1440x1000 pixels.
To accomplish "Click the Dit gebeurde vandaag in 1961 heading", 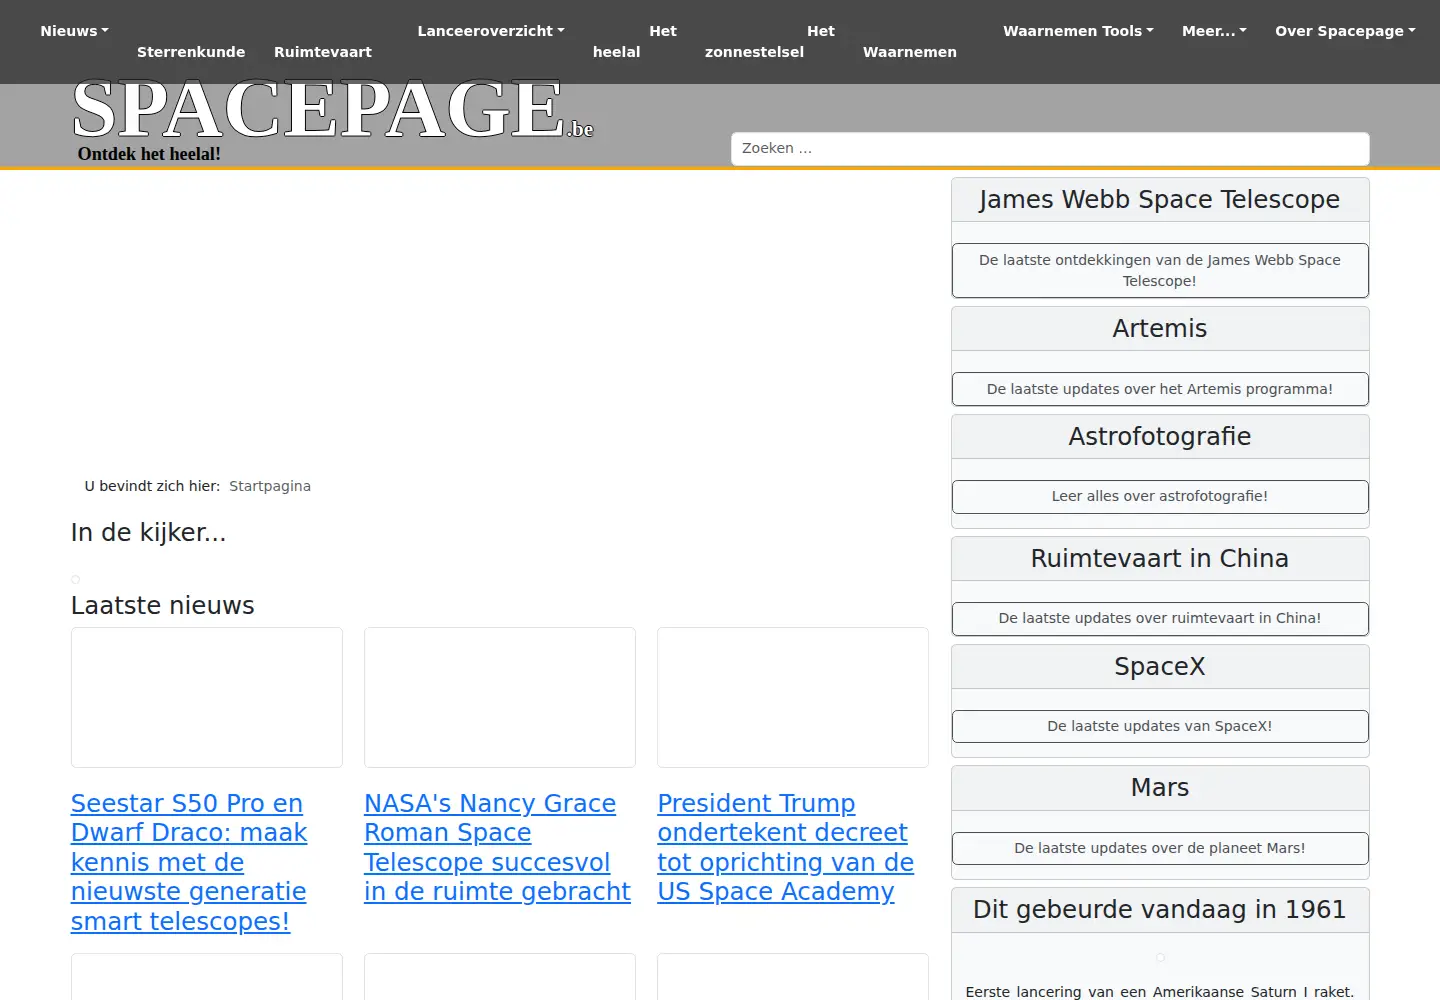I will (x=1160, y=909).
